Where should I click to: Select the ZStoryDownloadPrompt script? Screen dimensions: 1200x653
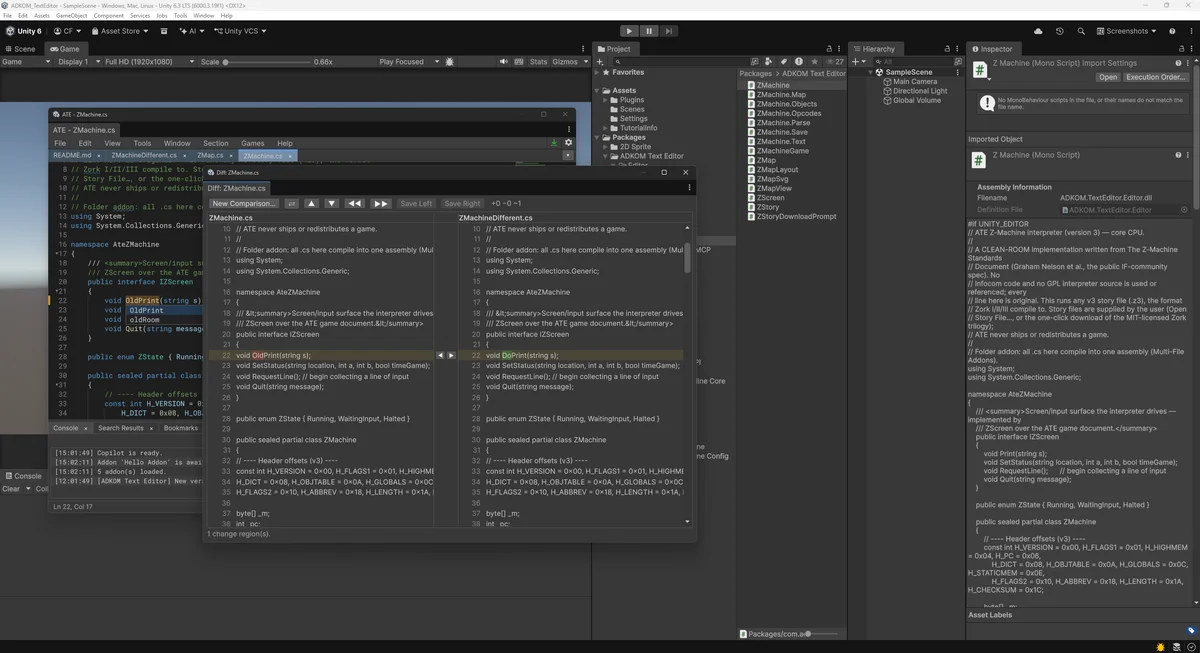coord(796,216)
